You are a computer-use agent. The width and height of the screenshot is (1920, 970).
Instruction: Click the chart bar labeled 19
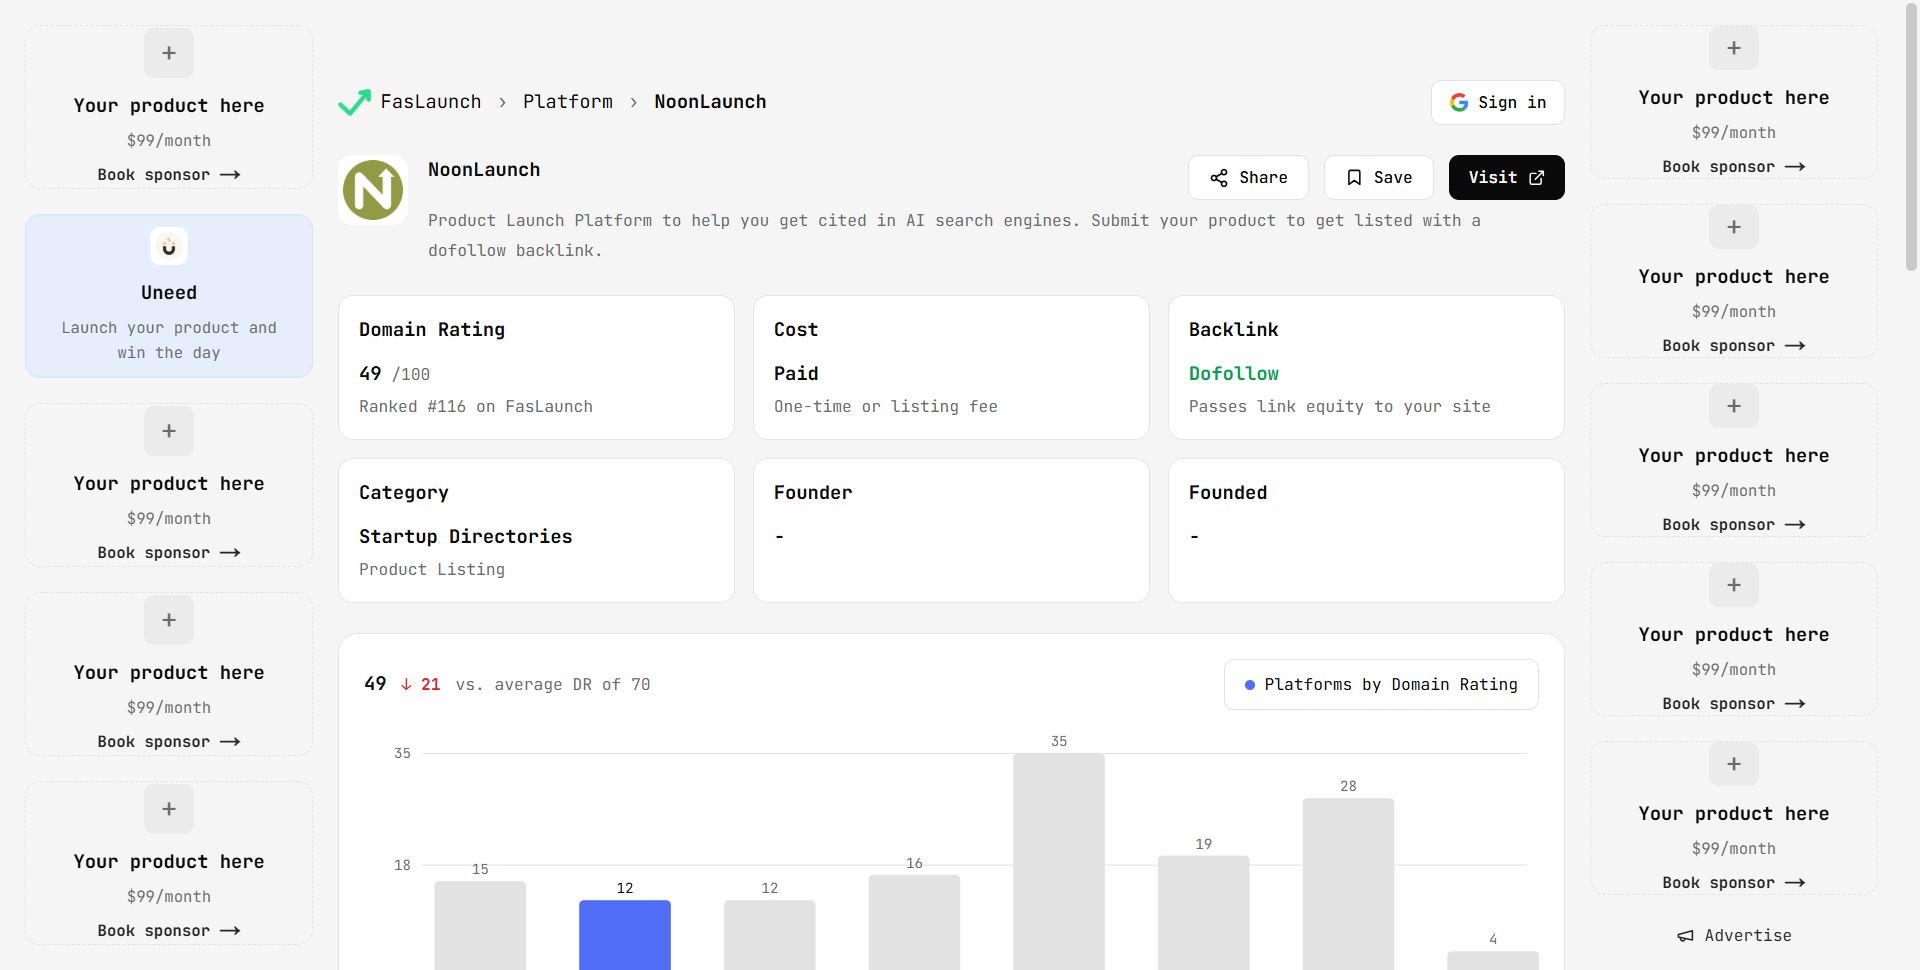(1204, 913)
